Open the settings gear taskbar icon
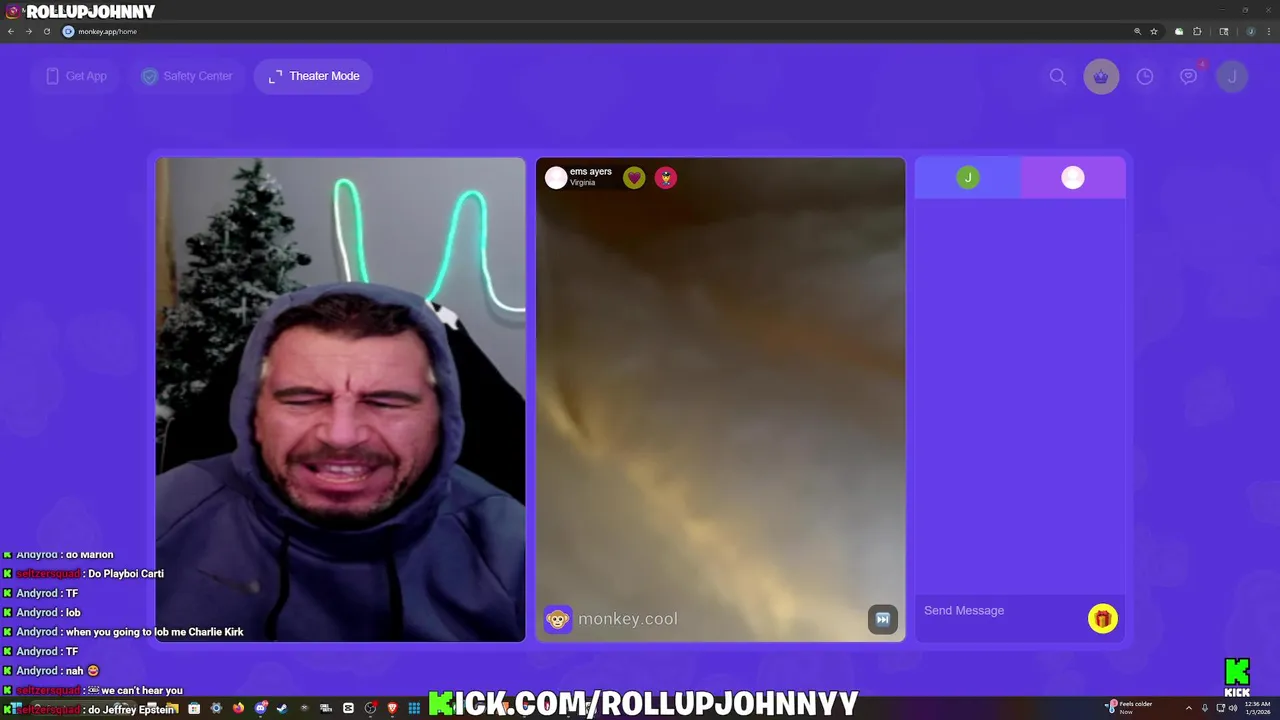Screen dimensions: 1280x720 pos(216,708)
